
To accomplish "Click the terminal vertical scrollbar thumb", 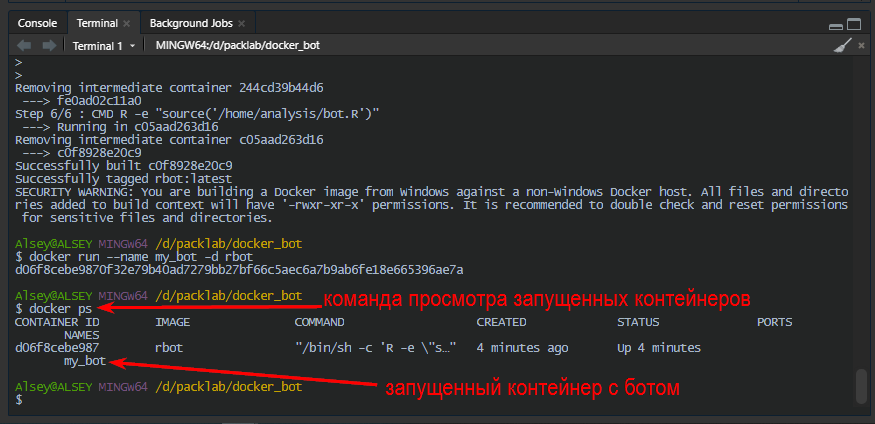I will click(860, 385).
